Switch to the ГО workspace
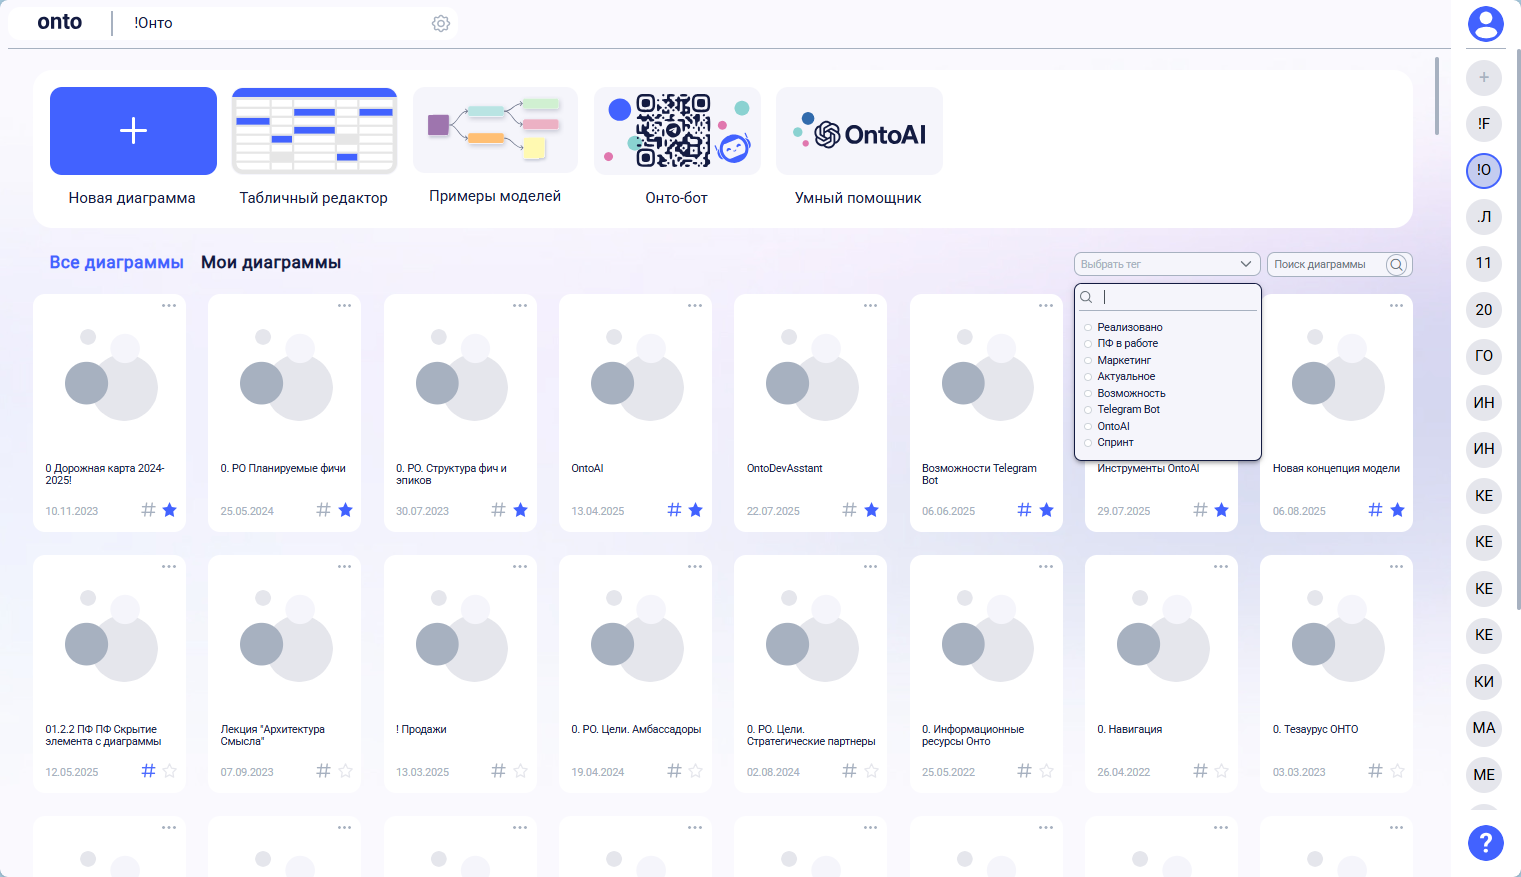This screenshot has height=877, width=1521. click(1484, 356)
